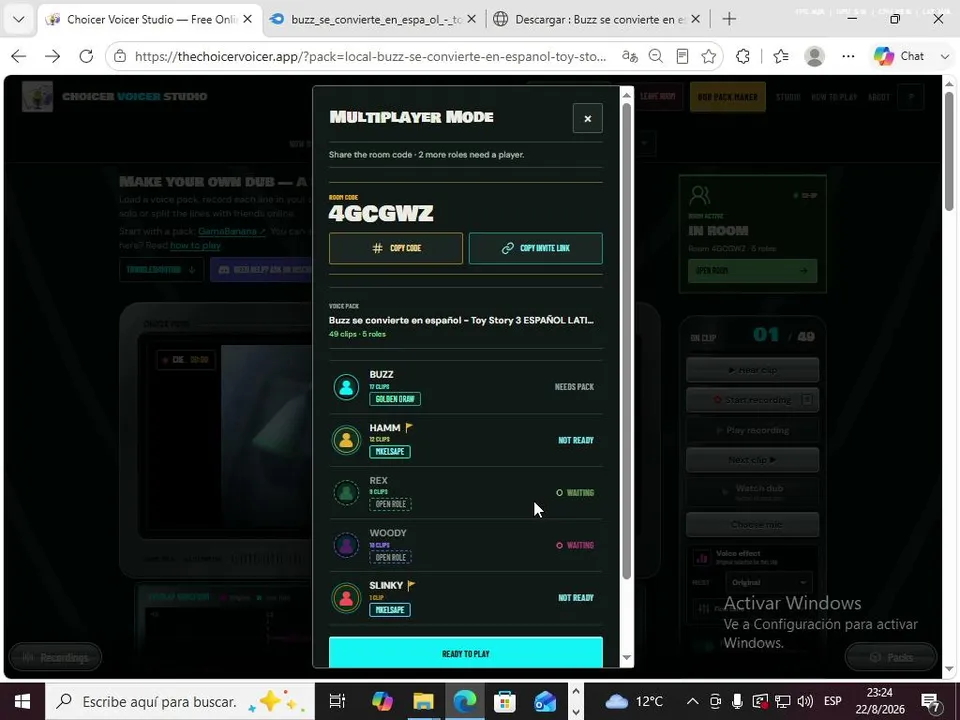Open the browser profile menu

[814, 56]
